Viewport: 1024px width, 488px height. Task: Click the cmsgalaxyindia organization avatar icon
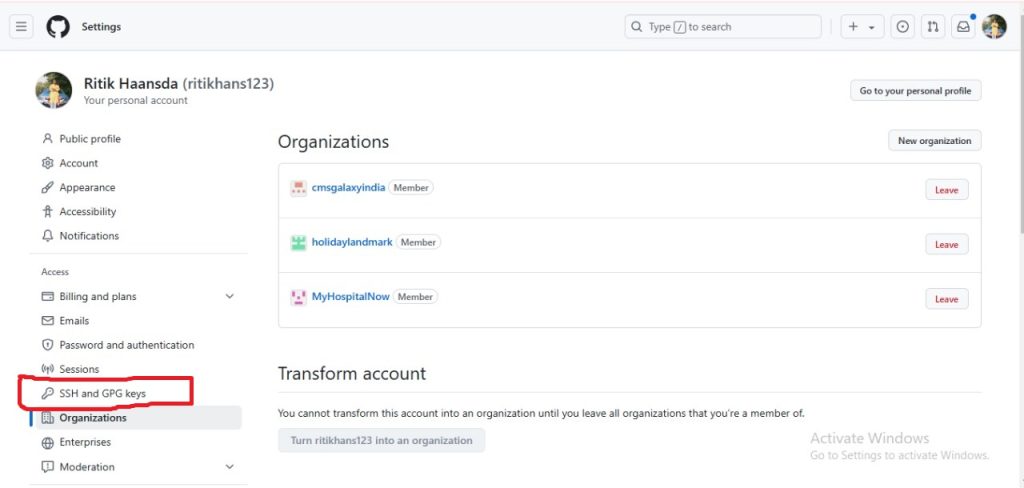click(298, 188)
